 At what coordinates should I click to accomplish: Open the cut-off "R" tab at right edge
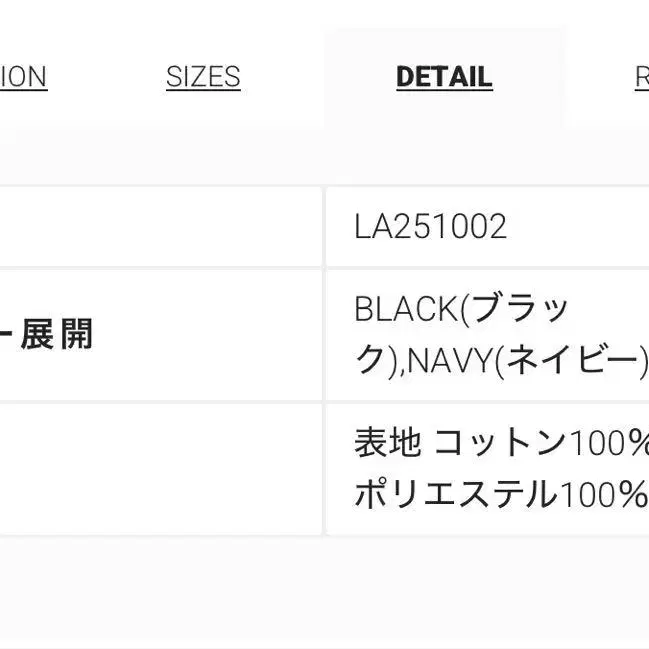pos(641,77)
